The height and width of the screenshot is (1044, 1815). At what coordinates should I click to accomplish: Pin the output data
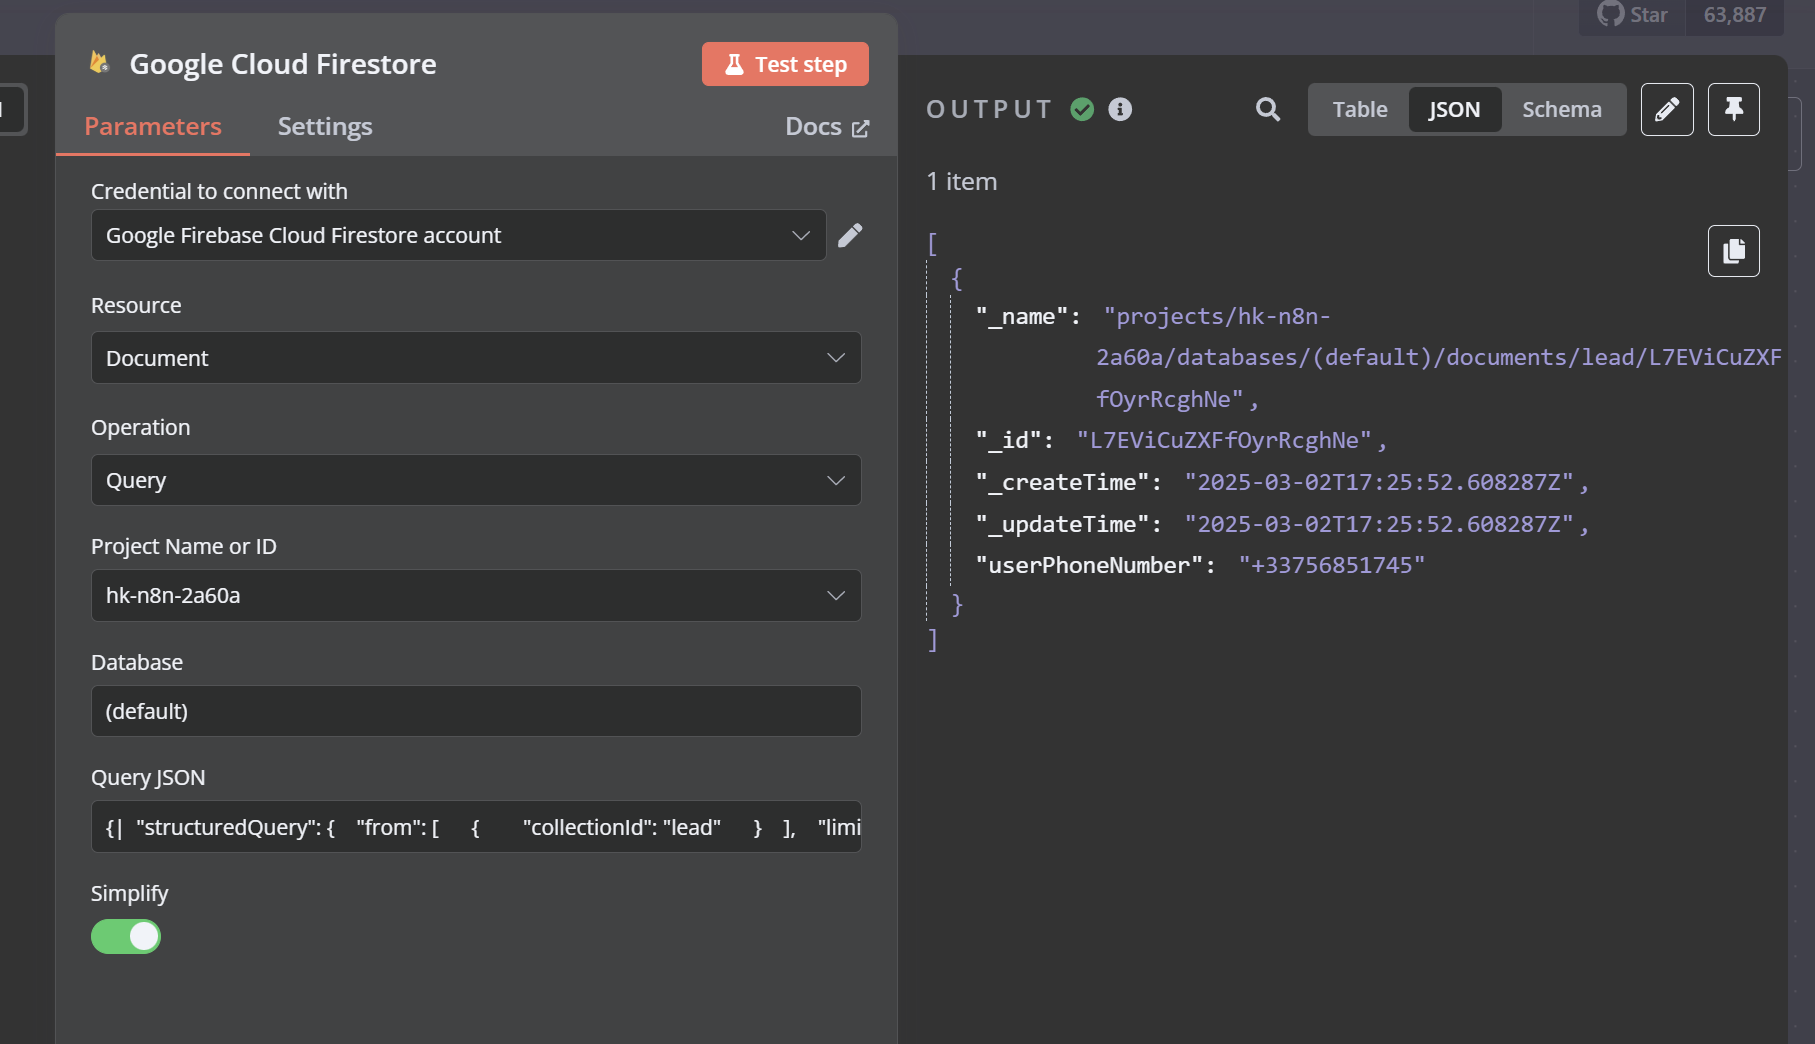(x=1733, y=110)
